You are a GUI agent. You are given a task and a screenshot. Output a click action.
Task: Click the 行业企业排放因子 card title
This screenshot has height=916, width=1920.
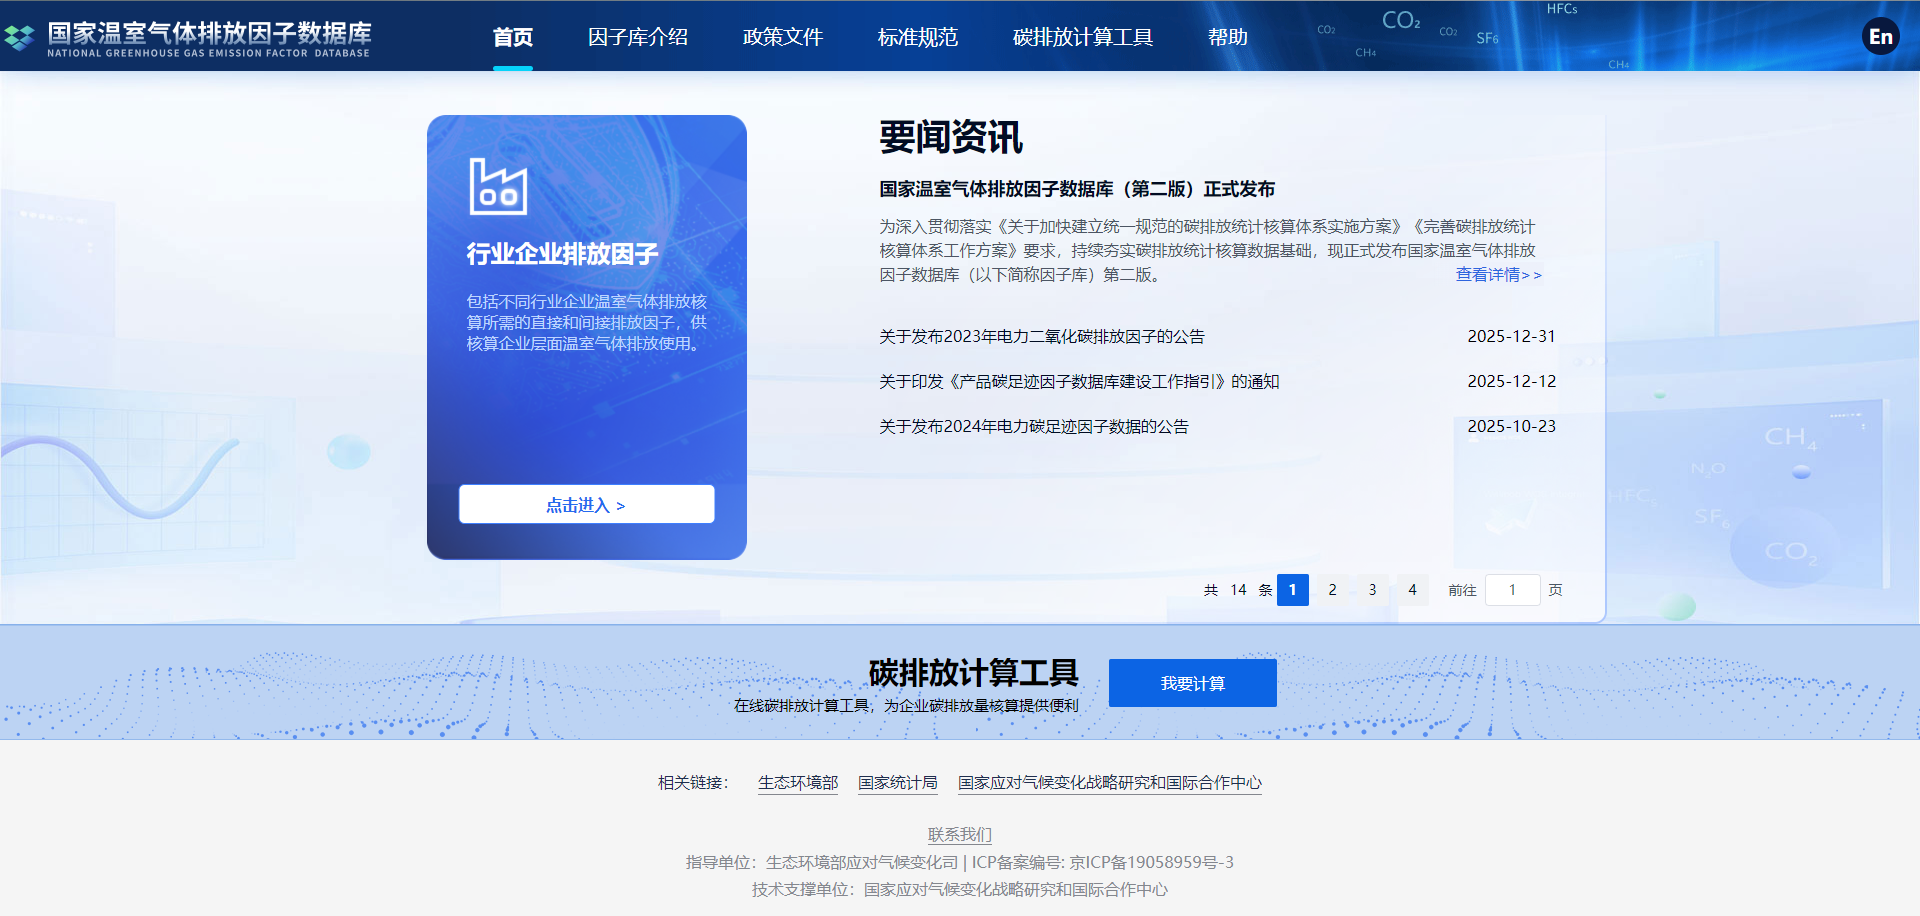562,254
